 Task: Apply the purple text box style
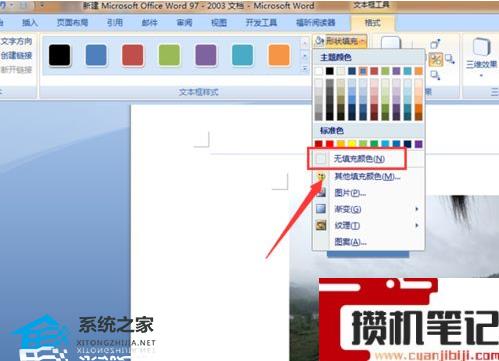(206, 55)
